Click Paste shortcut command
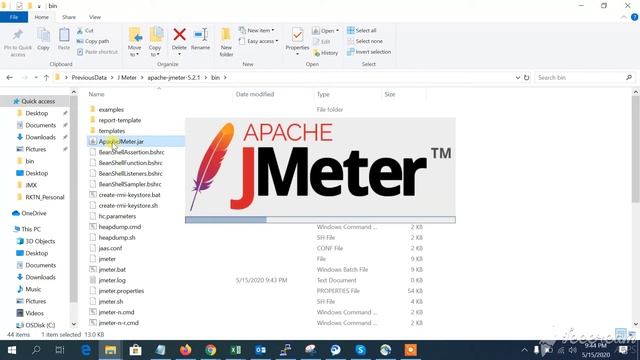 [x=98, y=52]
